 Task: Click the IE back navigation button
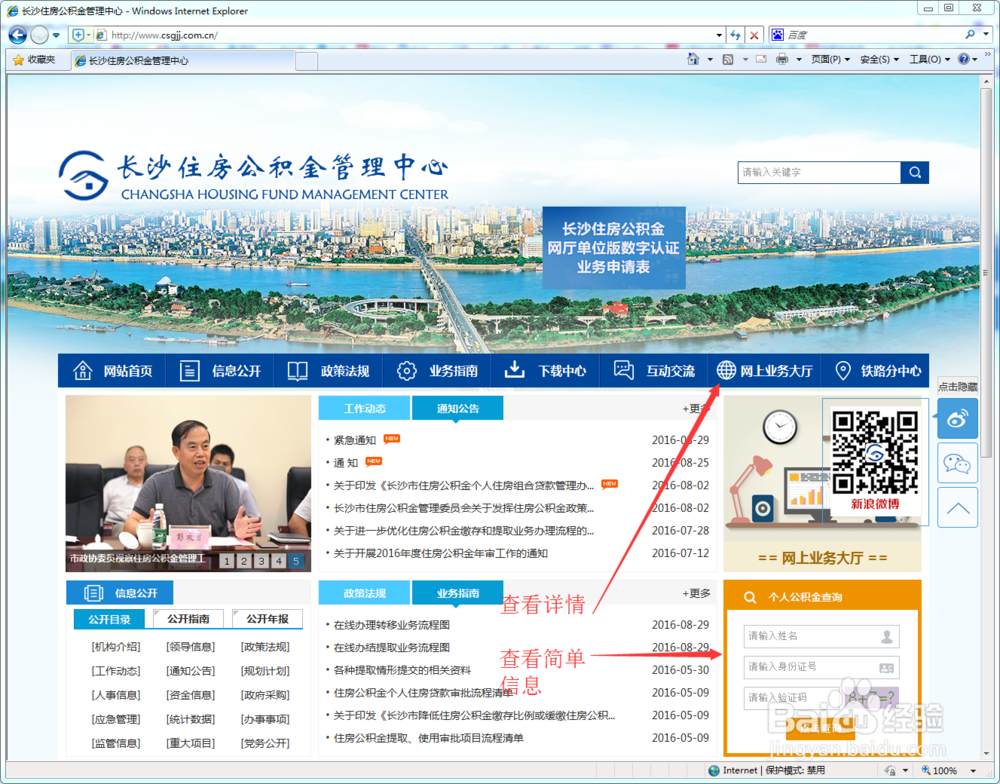tap(17, 35)
